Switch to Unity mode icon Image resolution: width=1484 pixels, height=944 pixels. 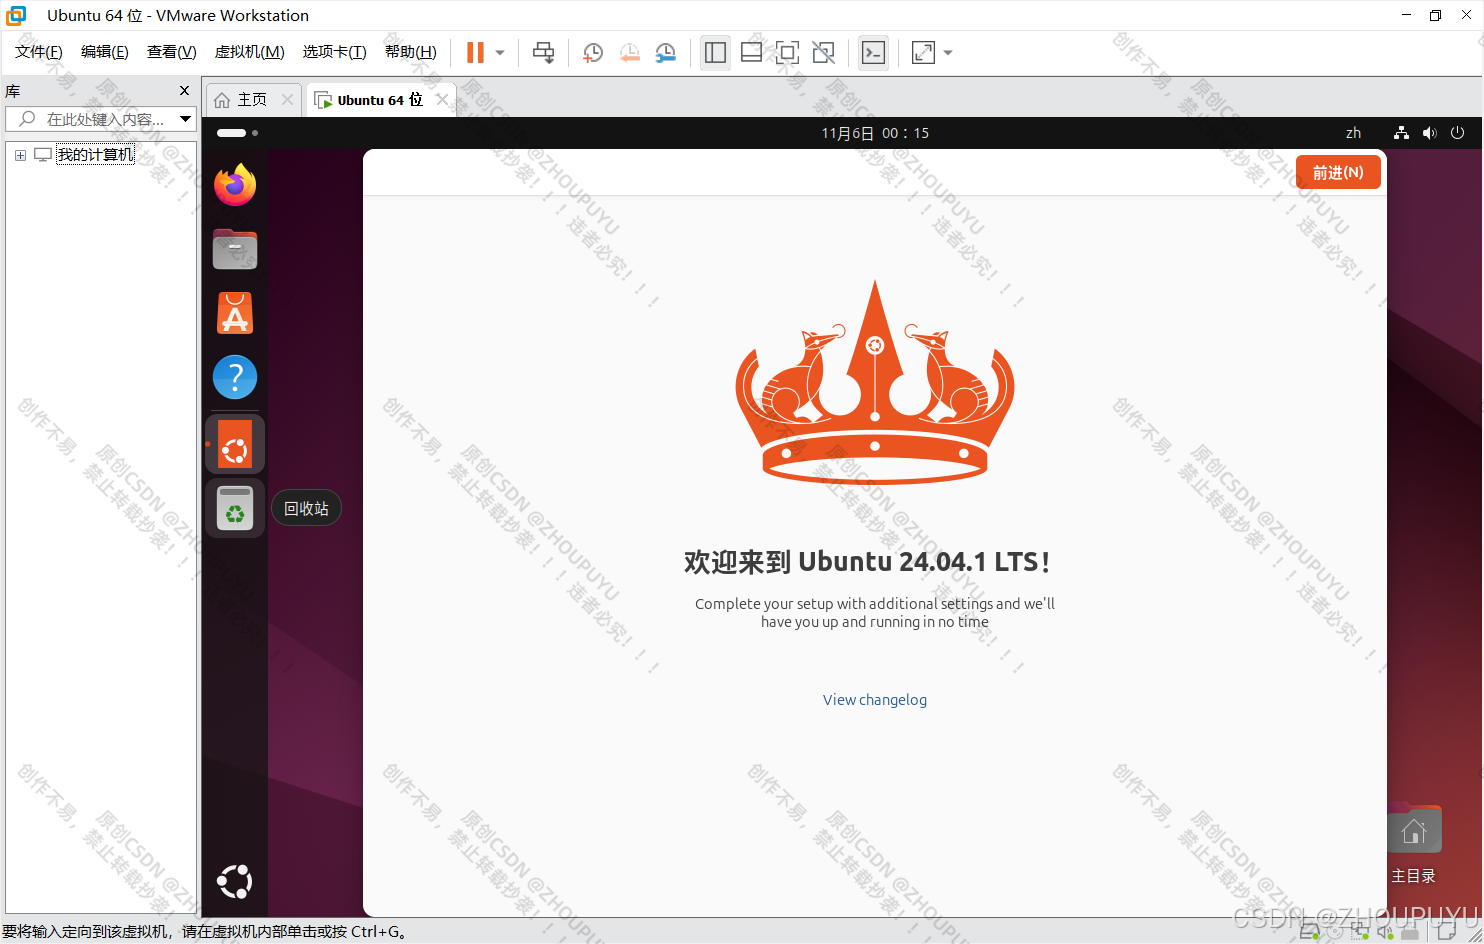[823, 53]
